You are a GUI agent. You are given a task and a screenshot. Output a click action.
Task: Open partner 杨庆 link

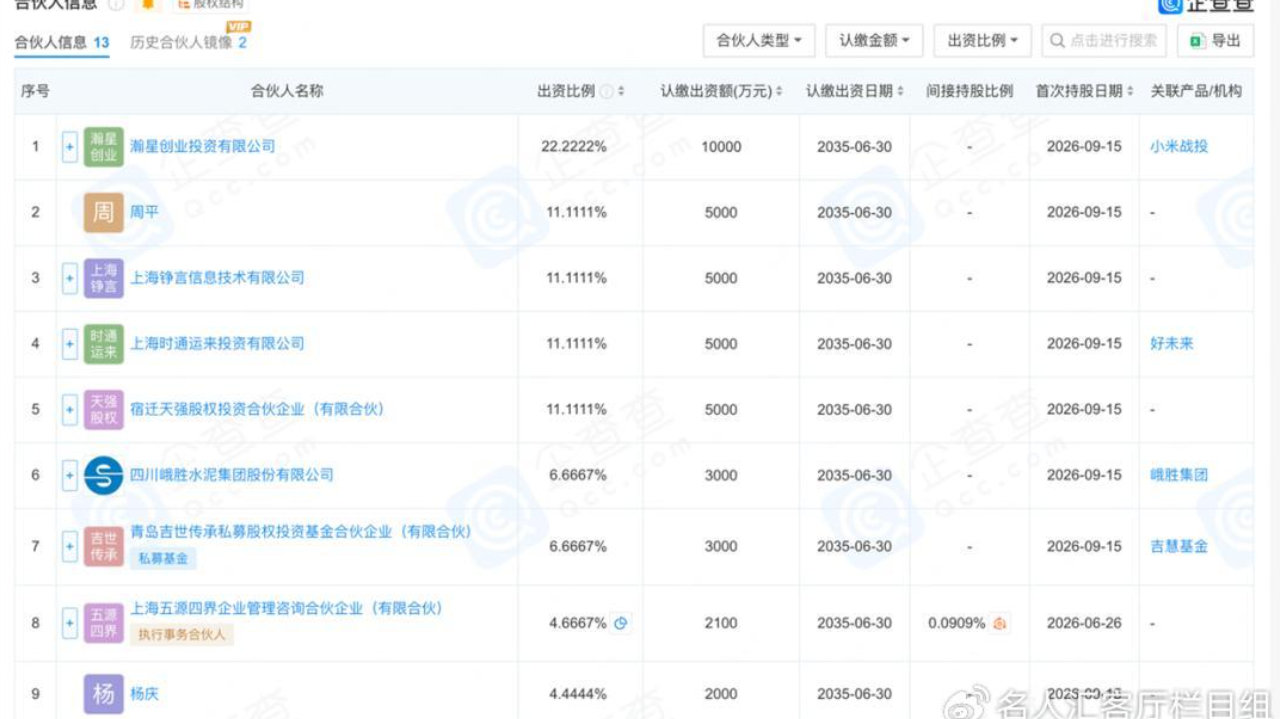click(x=145, y=694)
